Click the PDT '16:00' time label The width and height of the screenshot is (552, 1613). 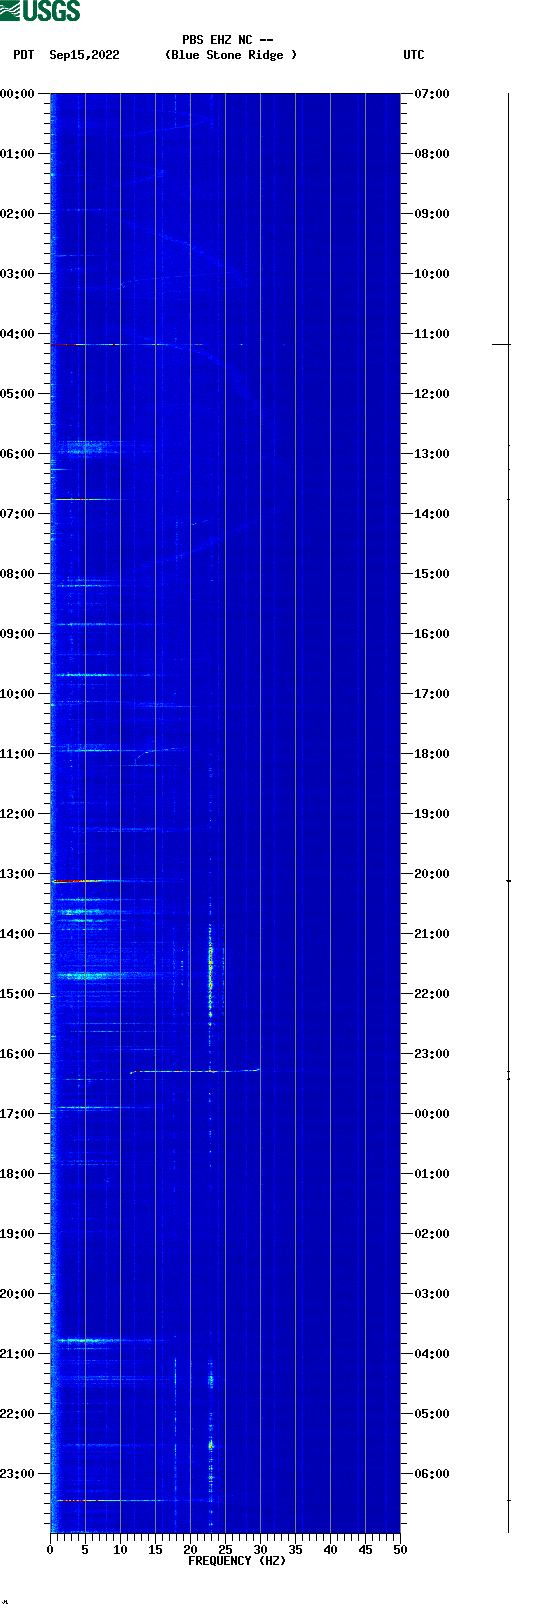pyautogui.click(x=17, y=1054)
